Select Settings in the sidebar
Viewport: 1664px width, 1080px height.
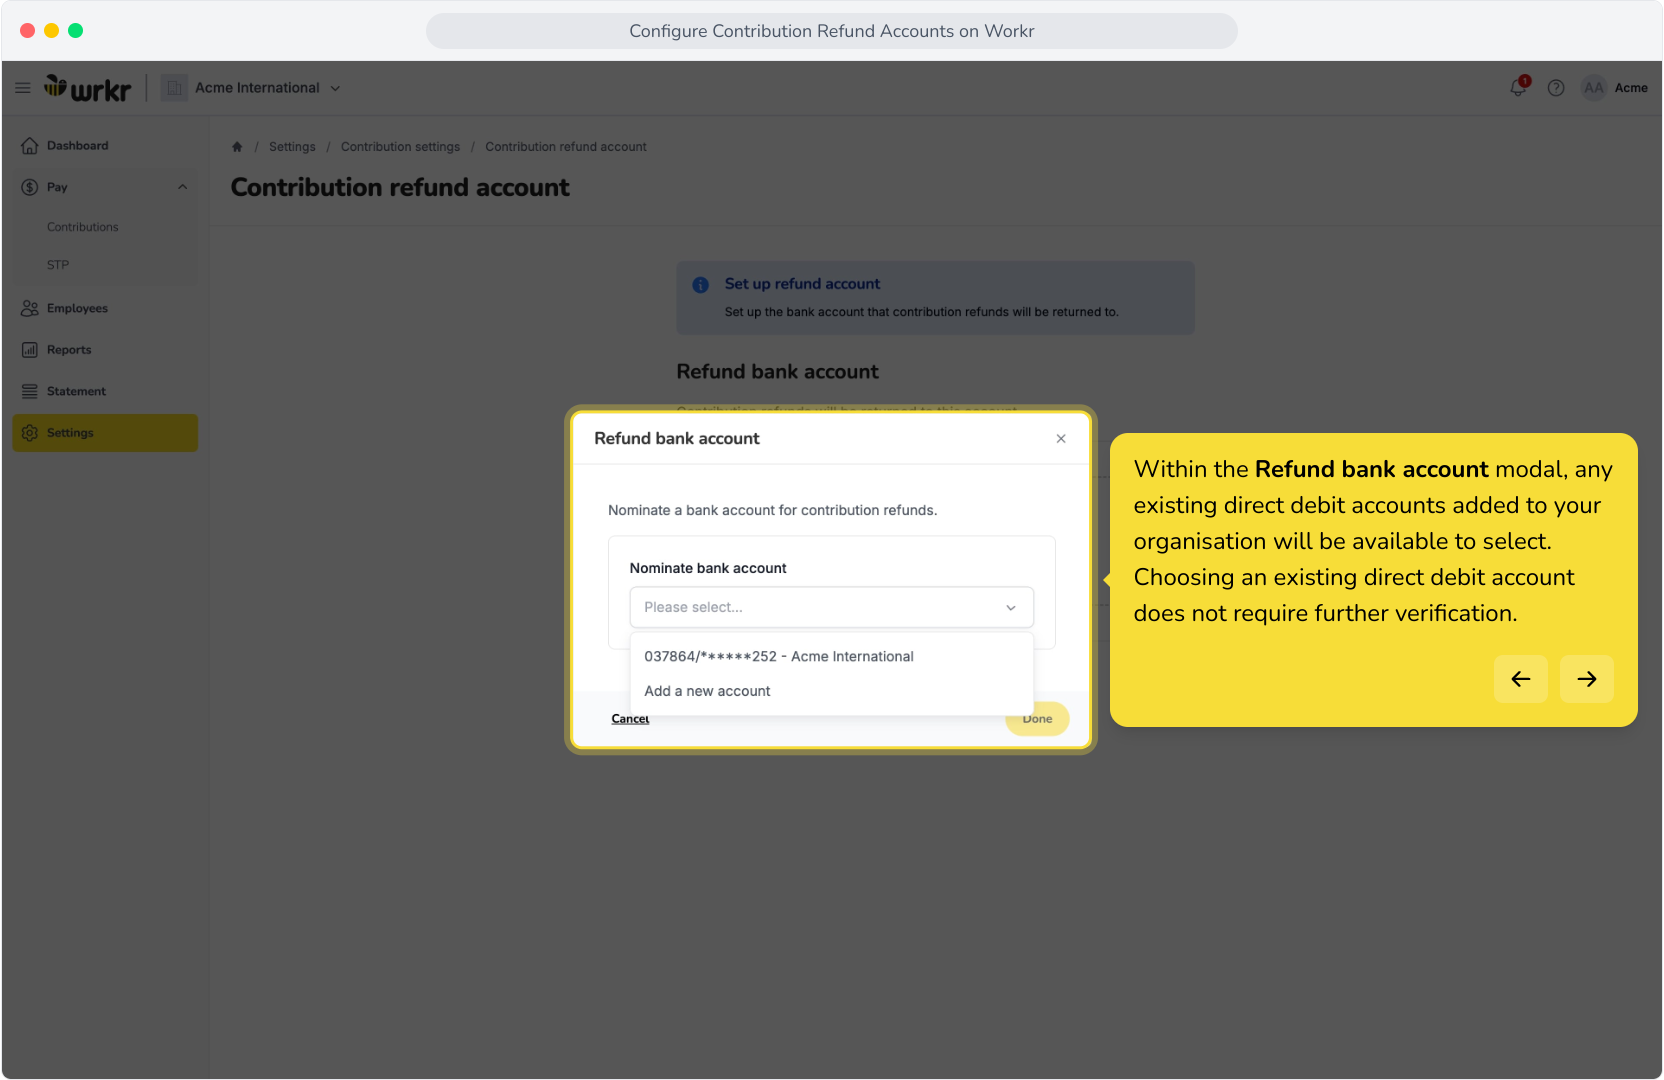pyautogui.click(x=105, y=433)
